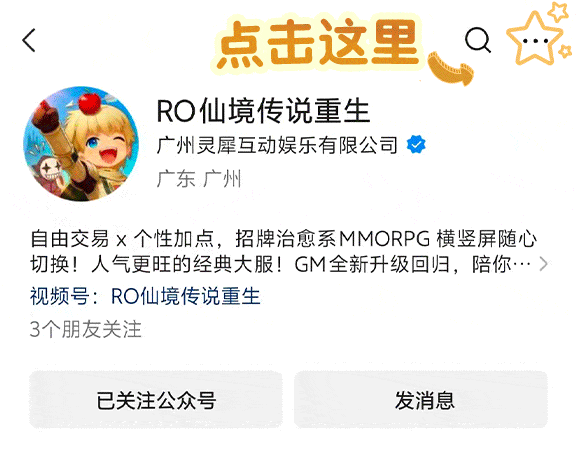
Task: Click the 广东 广州 location text
Action: [x=199, y=179]
